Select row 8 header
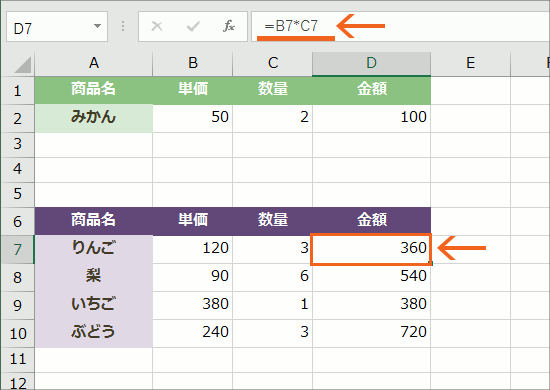Viewport: 550px width, 390px height. pyautogui.click(x=18, y=277)
